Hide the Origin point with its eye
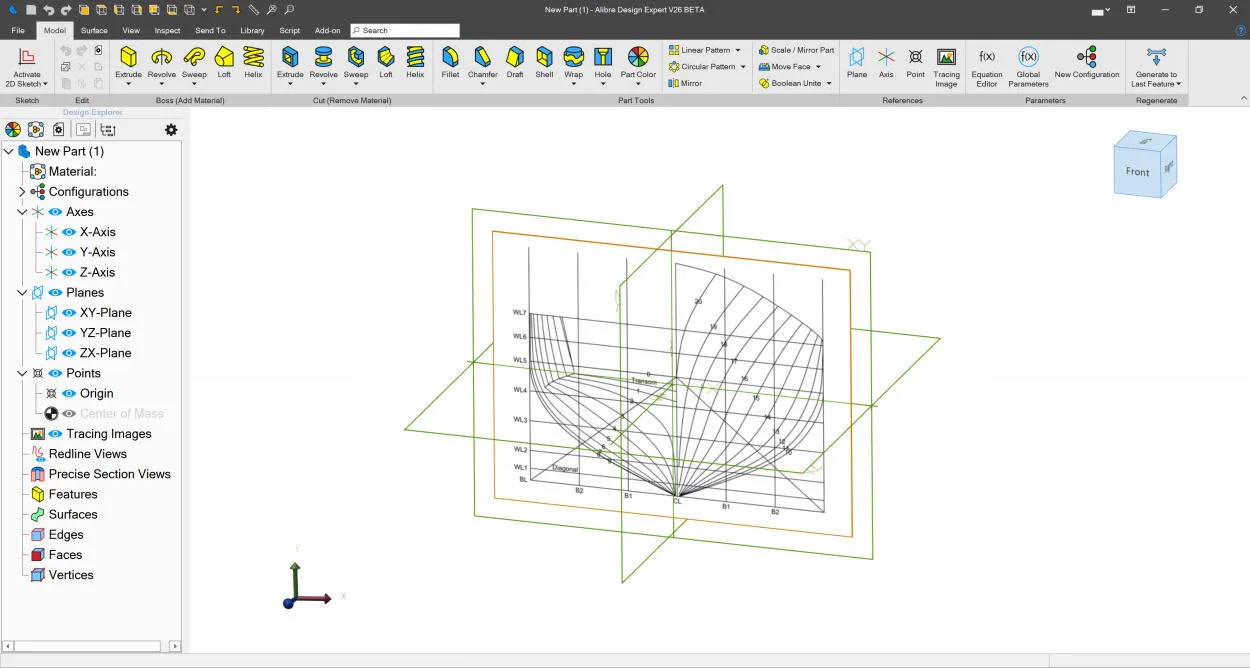 point(70,394)
